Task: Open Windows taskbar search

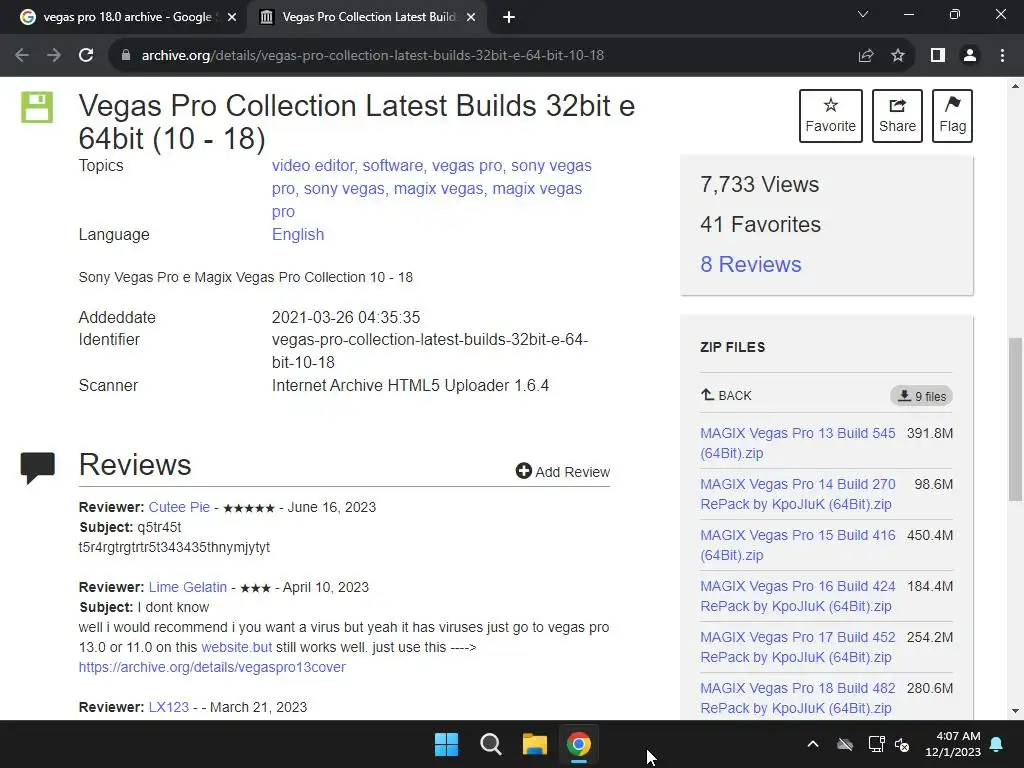Action: (490, 744)
